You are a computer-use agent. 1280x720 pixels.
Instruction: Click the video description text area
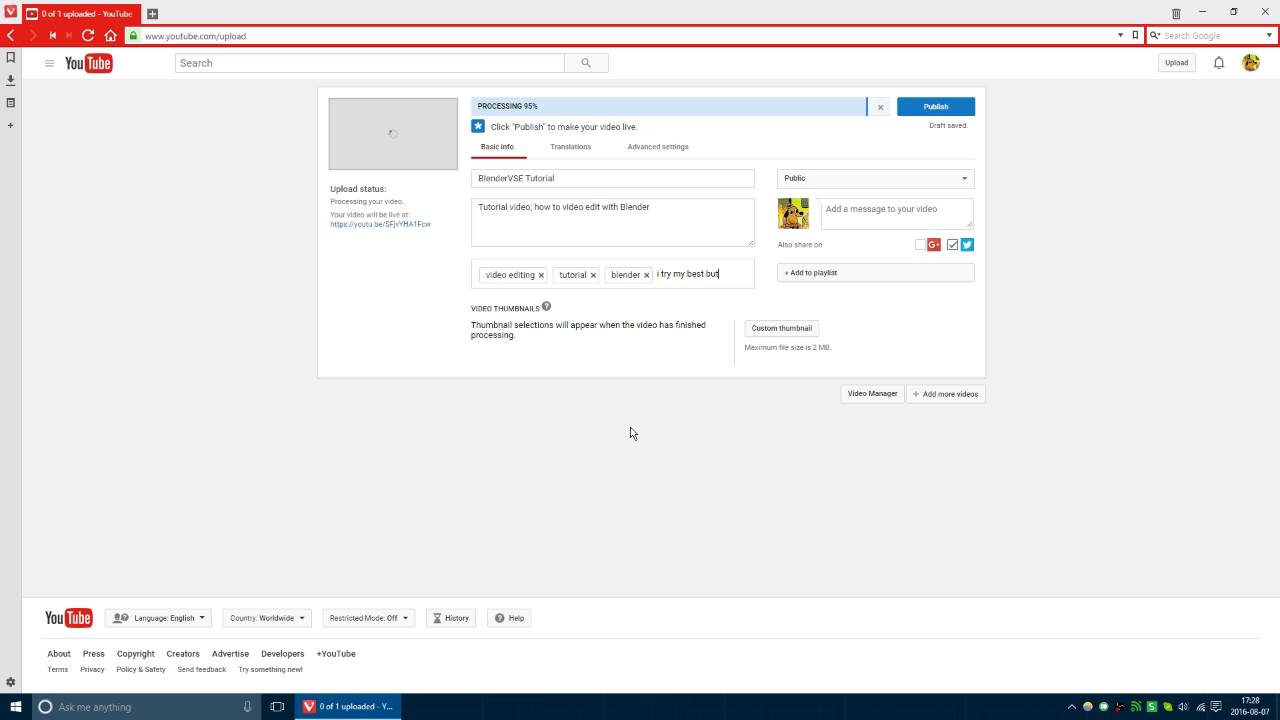613,222
